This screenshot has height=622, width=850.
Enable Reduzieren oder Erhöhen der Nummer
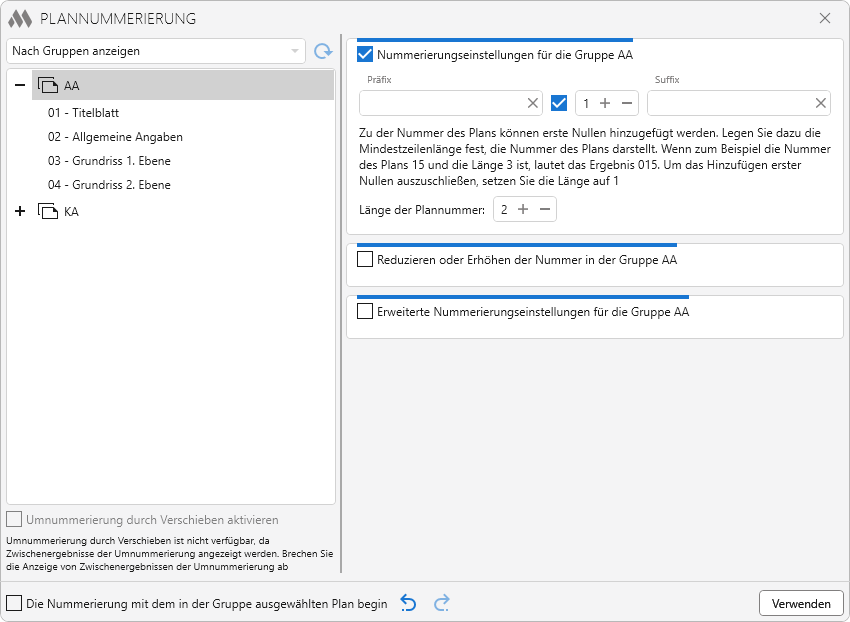[365, 260]
